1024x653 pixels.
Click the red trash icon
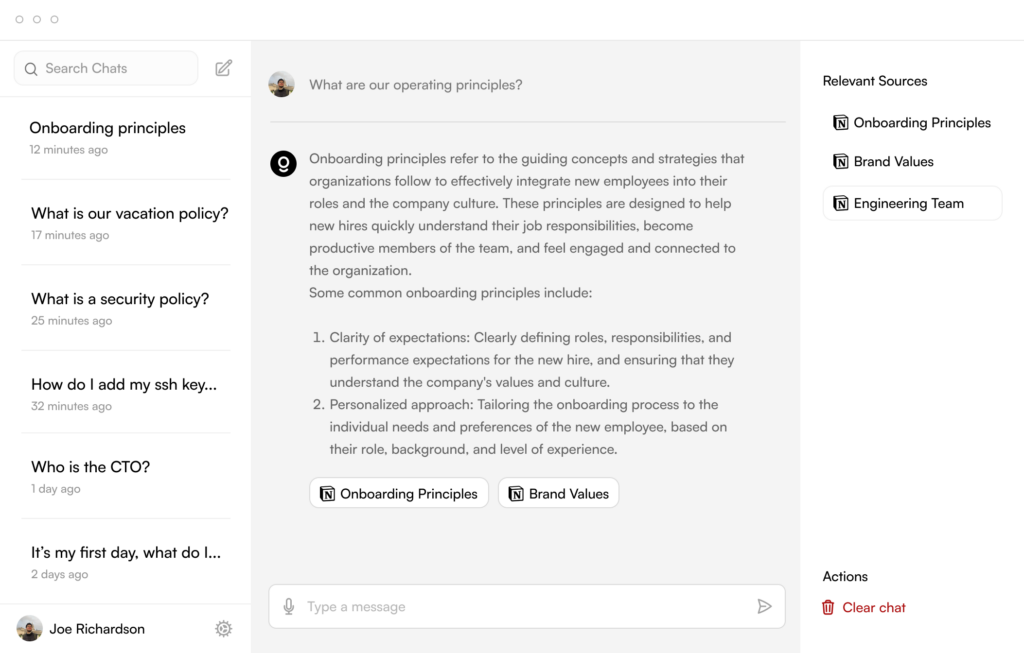click(828, 607)
